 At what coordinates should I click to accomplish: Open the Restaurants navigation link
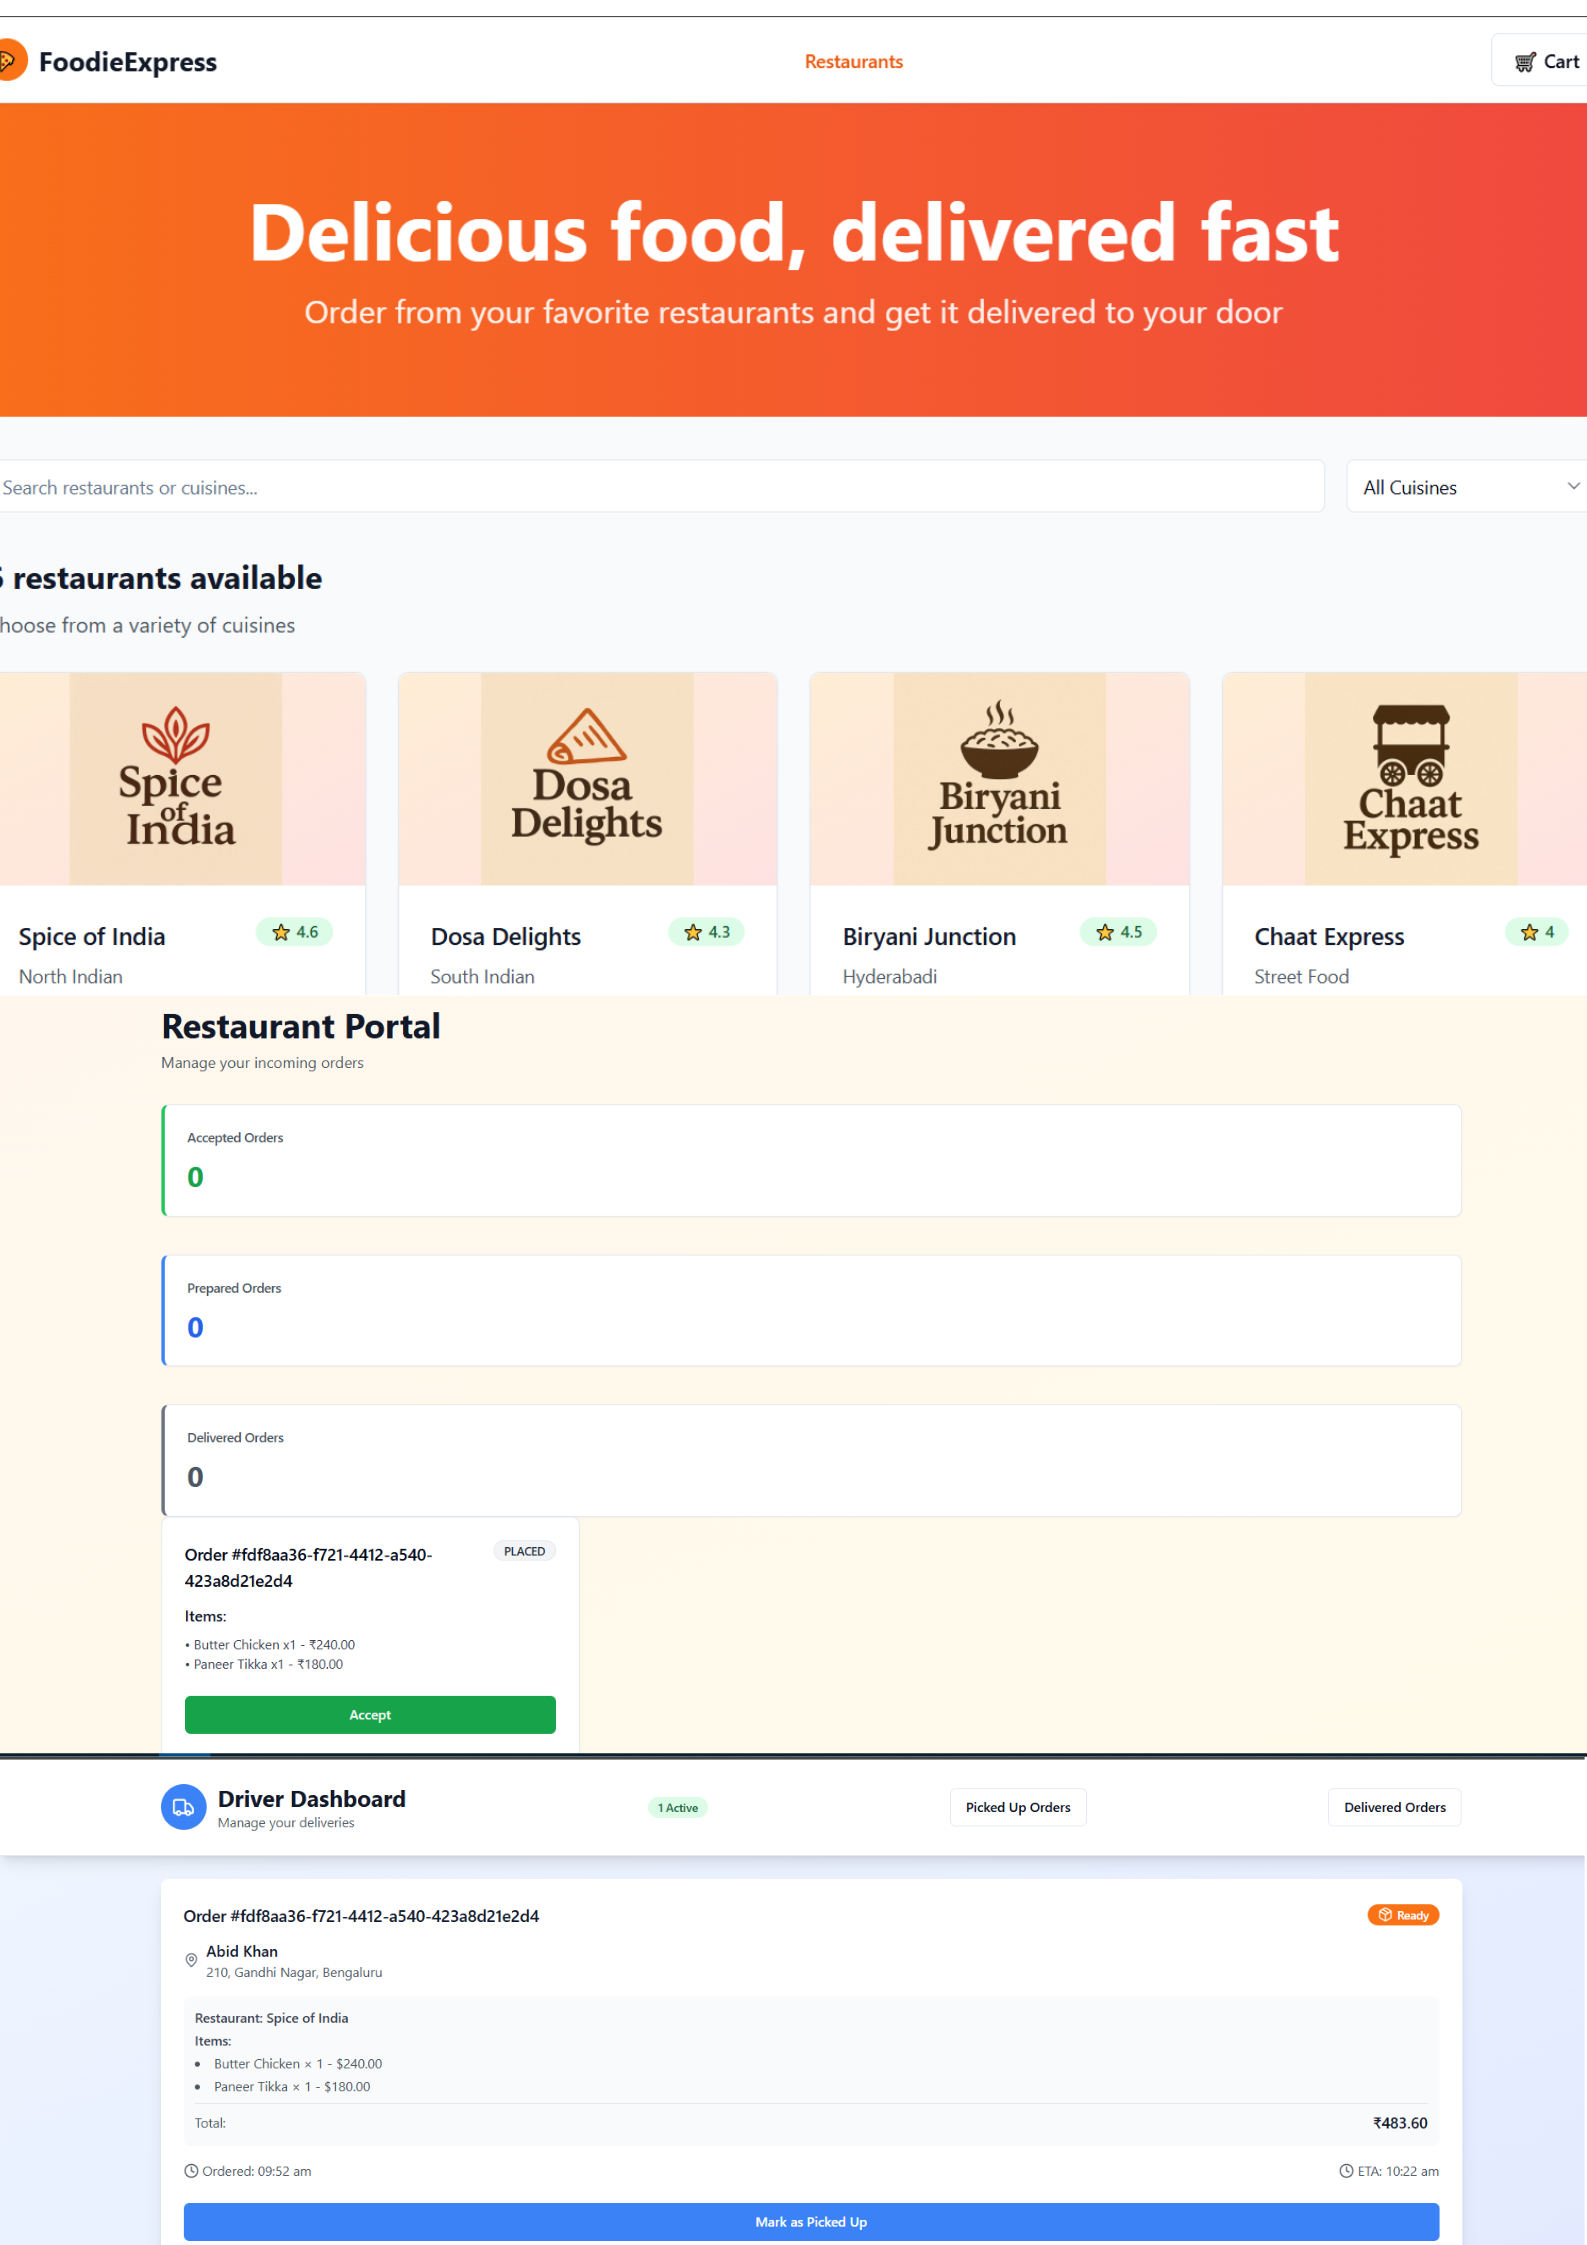[853, 62]
